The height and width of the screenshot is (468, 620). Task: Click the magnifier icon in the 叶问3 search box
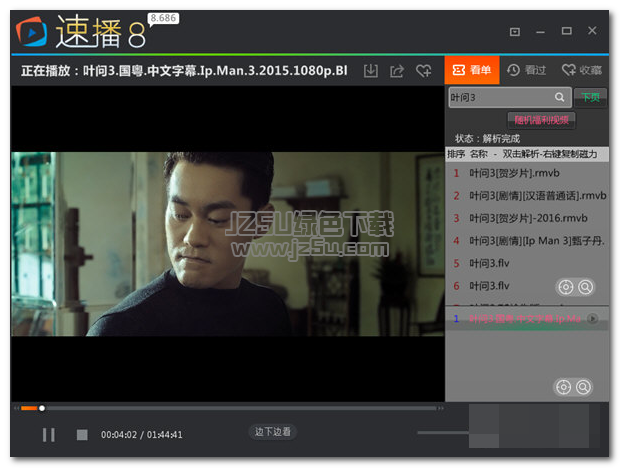click(559, 97)
